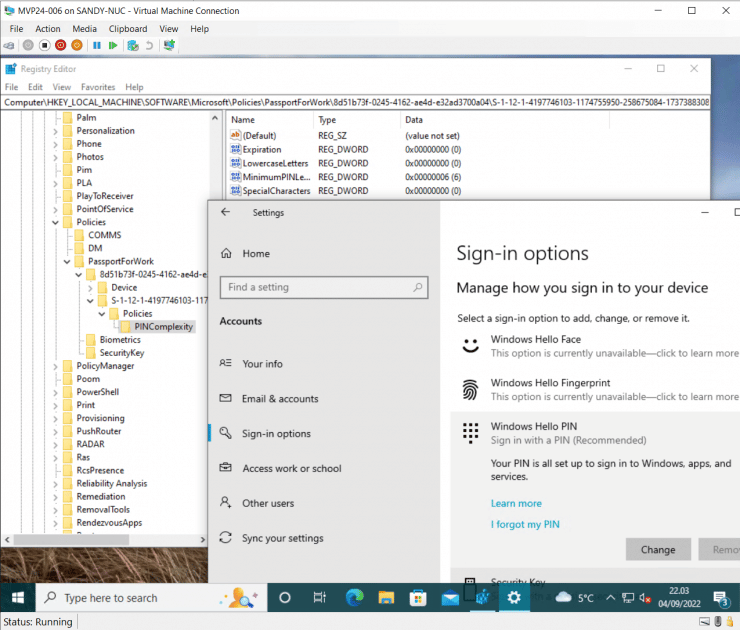This screenshot has height=630, width=740.
Task: Click the orange Save VM state icon
Action: click(x=77, y=45)
